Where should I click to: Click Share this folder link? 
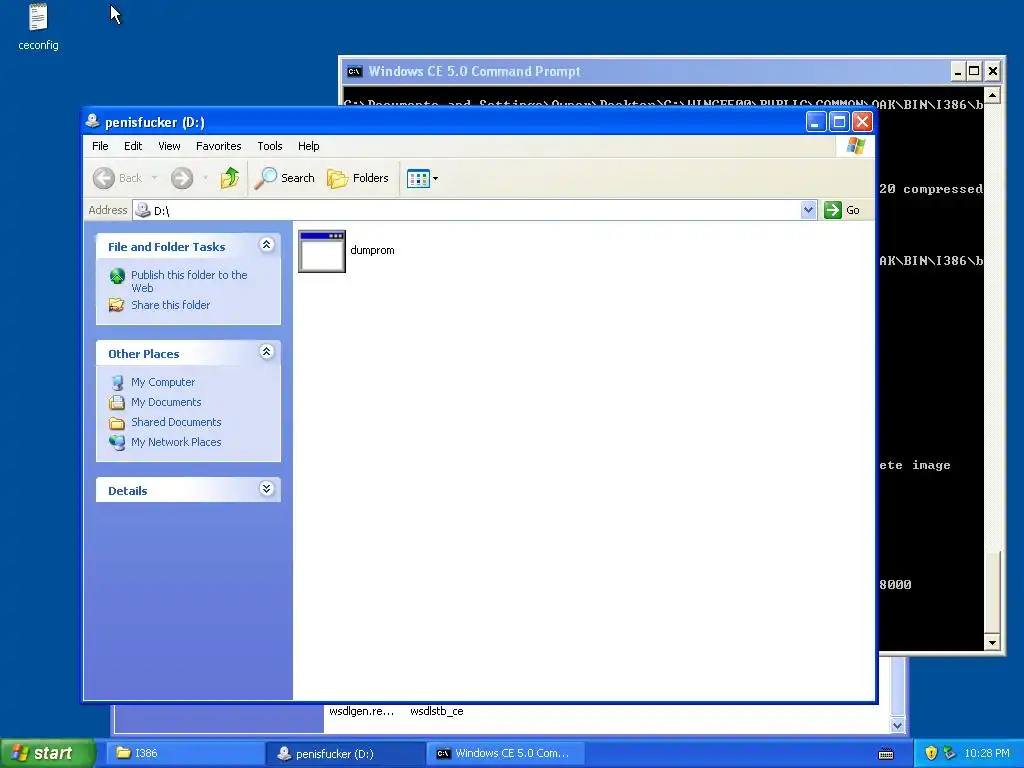[x=170, y=305]
